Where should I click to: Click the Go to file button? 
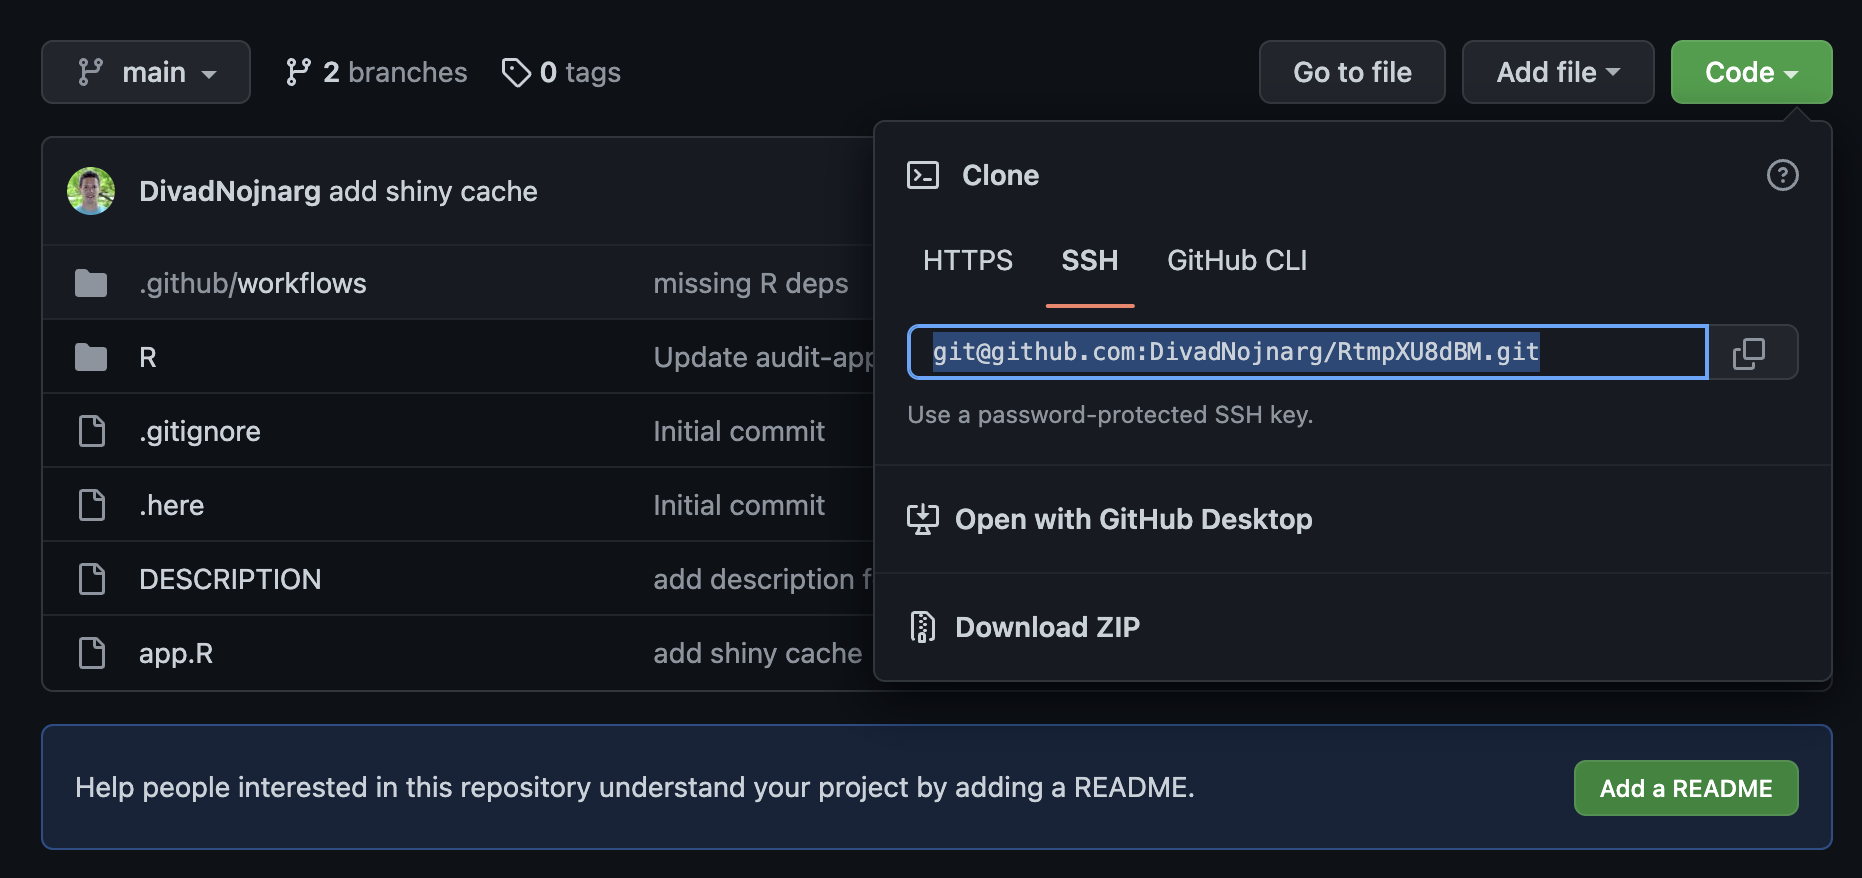click(x=1352, y=72)
